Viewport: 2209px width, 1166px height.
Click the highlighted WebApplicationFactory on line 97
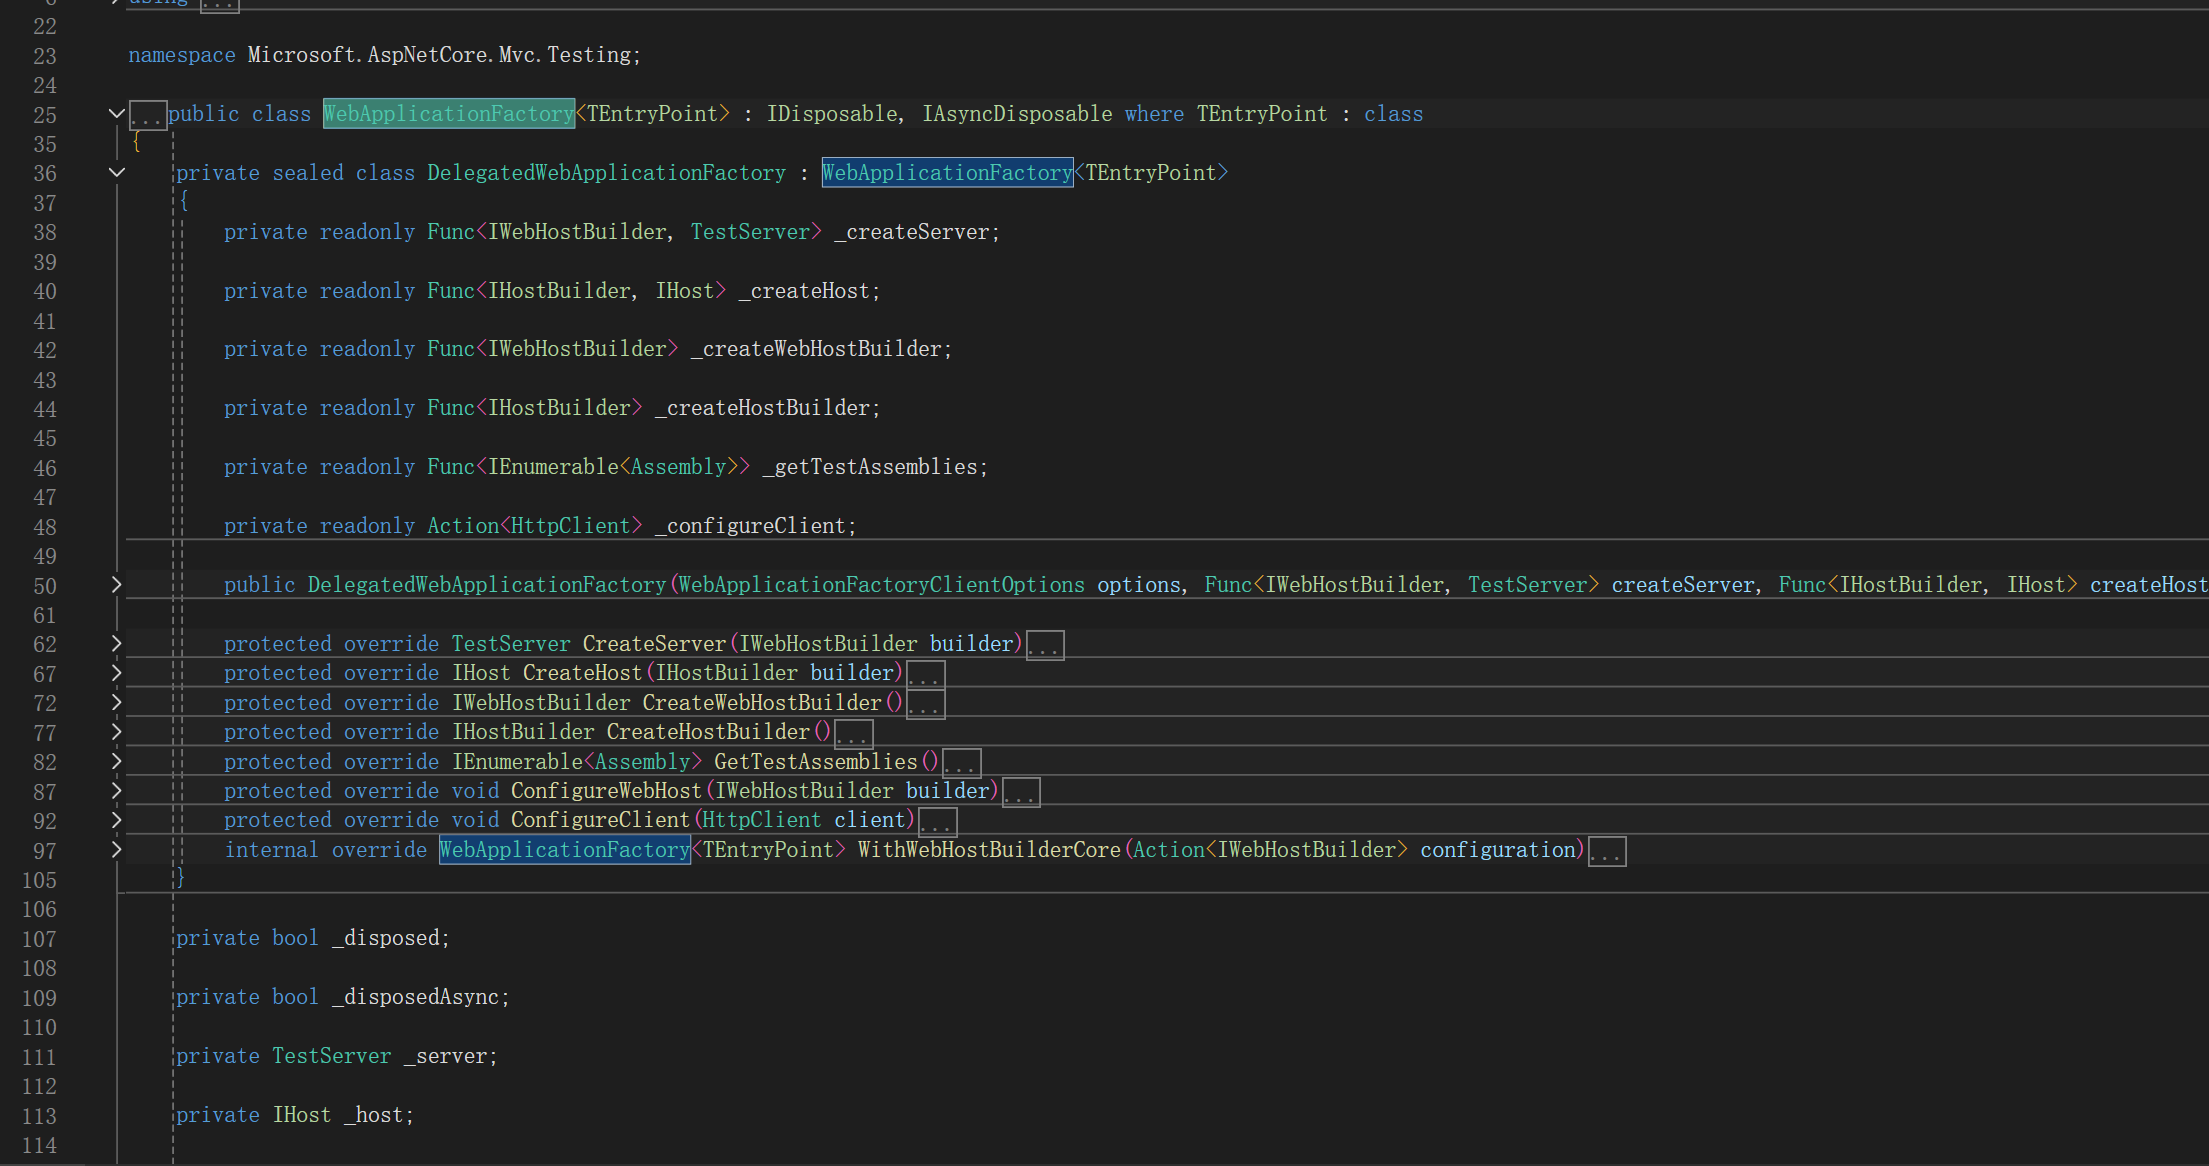tap(565, 850)
